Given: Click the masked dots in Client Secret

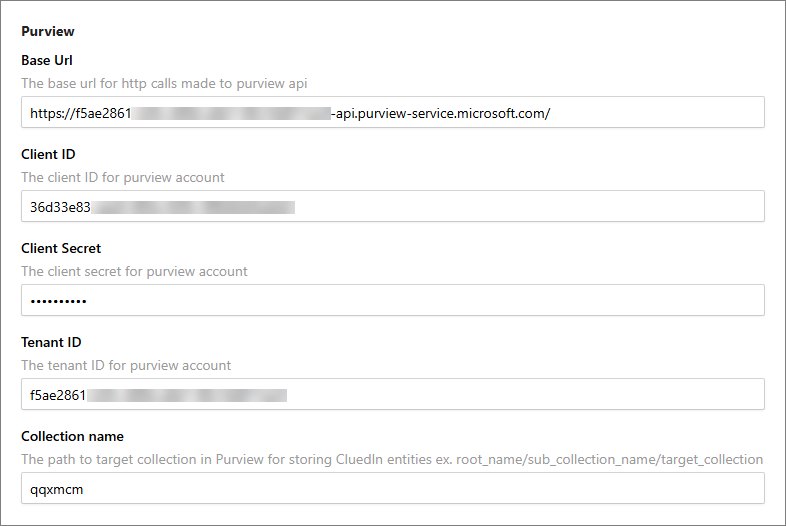Looking at the screenshot, I should coord(58,301).
